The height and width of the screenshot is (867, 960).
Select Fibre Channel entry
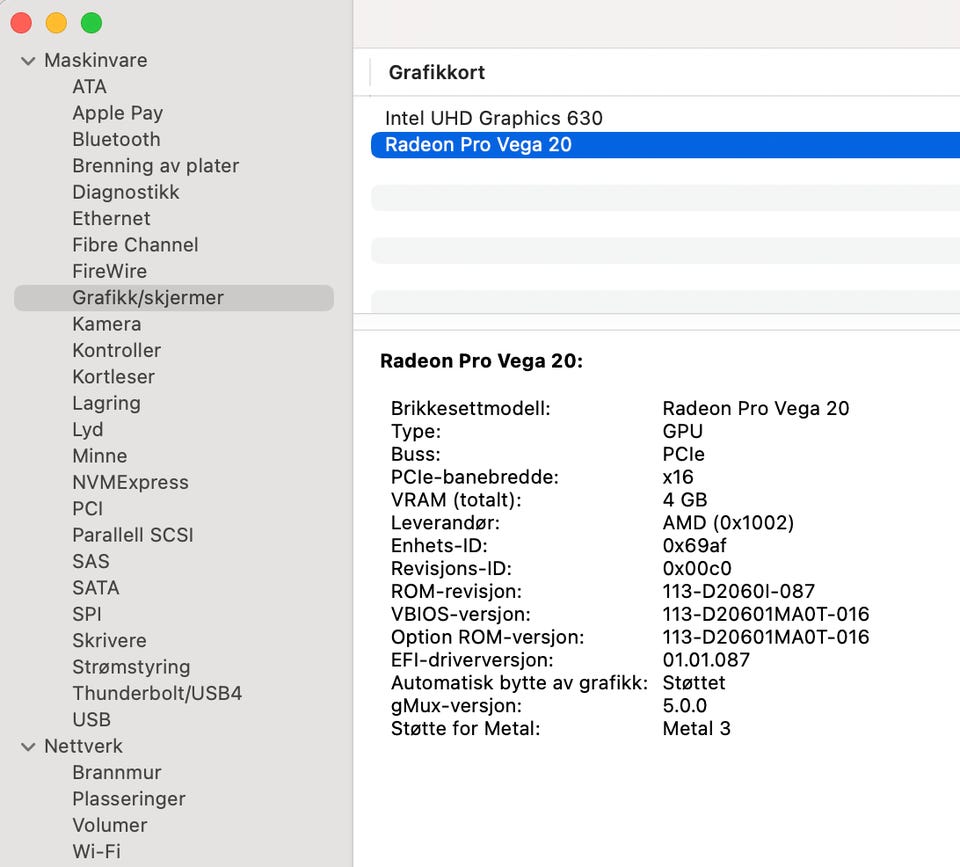[135, 245]
